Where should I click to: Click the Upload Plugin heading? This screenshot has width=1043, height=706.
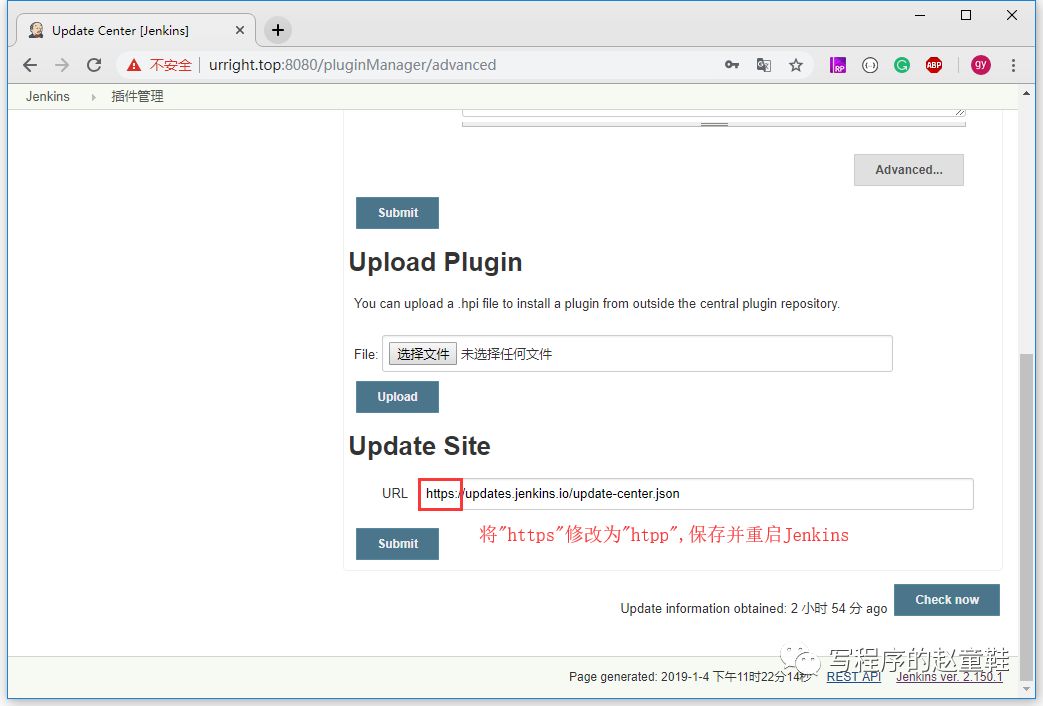(435, 262)
